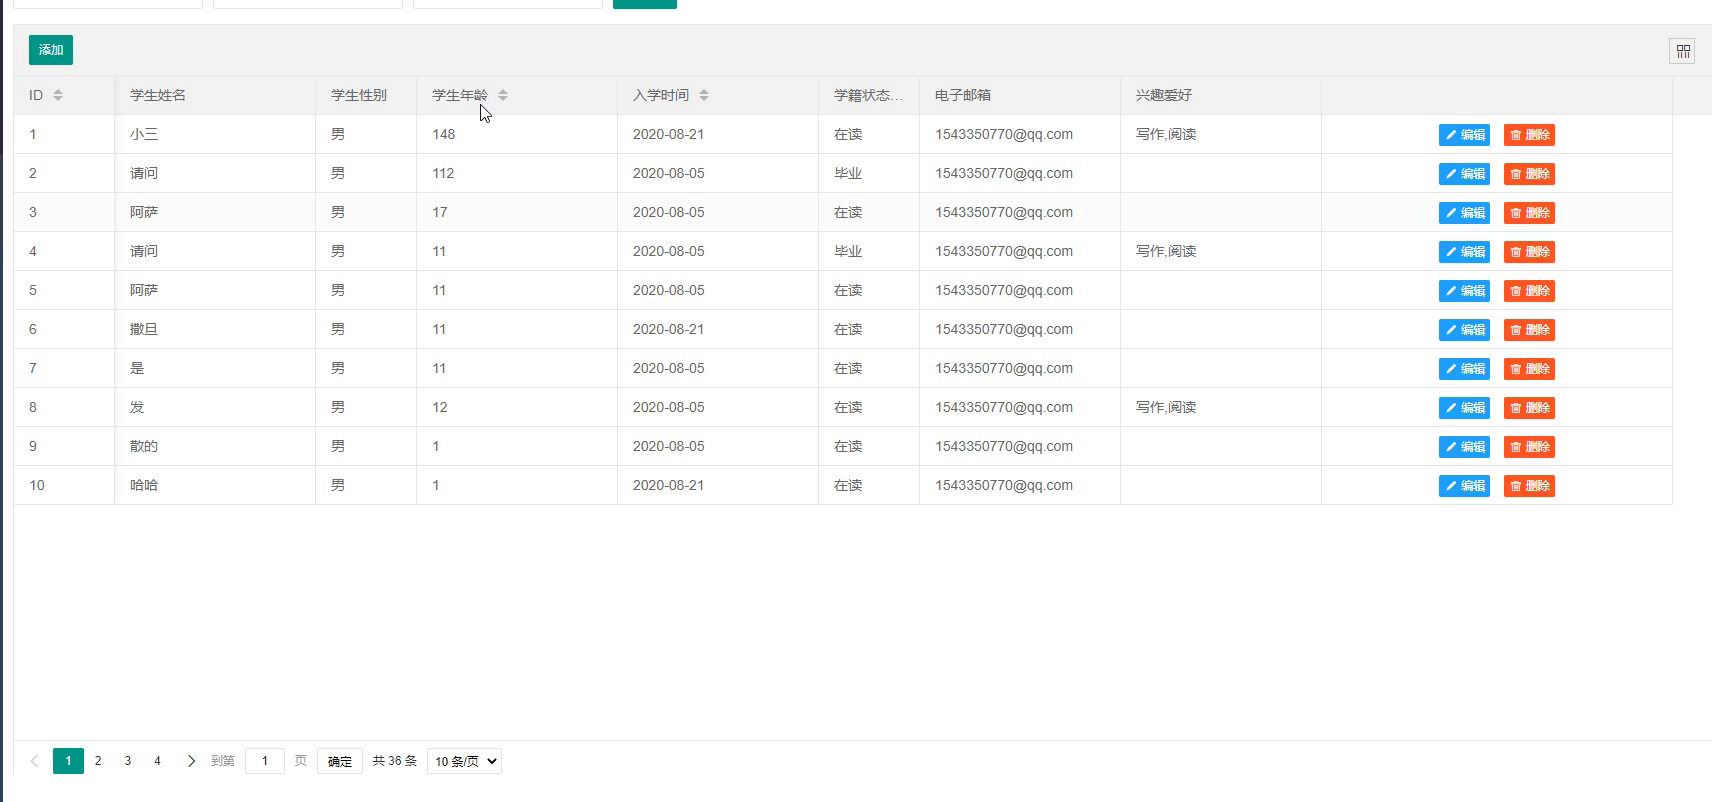Edit student with ID 2
The image size is (1712, 802).
[1464, 174]
